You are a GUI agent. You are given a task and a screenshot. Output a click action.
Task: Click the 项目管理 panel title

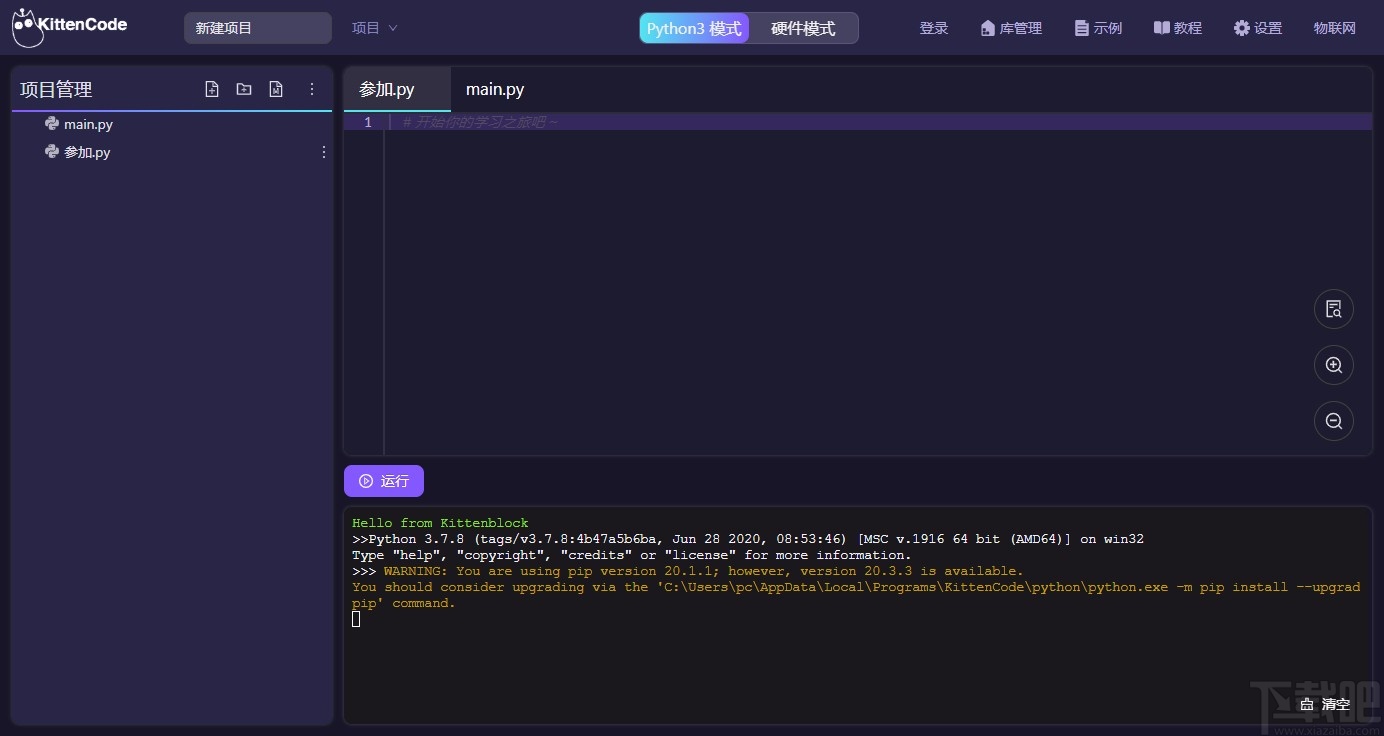point(56,89)
